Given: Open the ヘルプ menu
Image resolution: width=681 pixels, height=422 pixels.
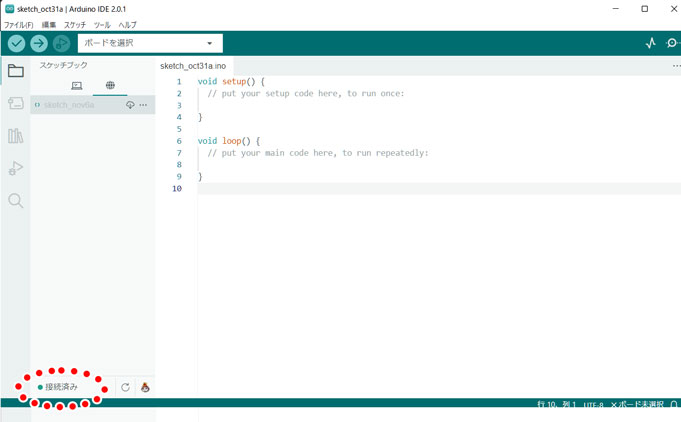Looking at the screenshot, I should pyautogui.click(x=128, y=25).
